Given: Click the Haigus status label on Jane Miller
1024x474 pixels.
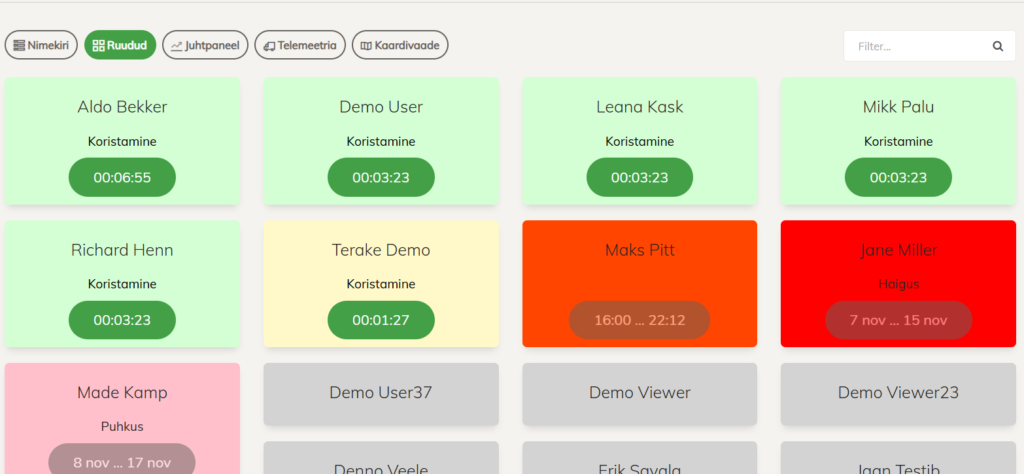Looking at the screenshot, I should (898, 284).
